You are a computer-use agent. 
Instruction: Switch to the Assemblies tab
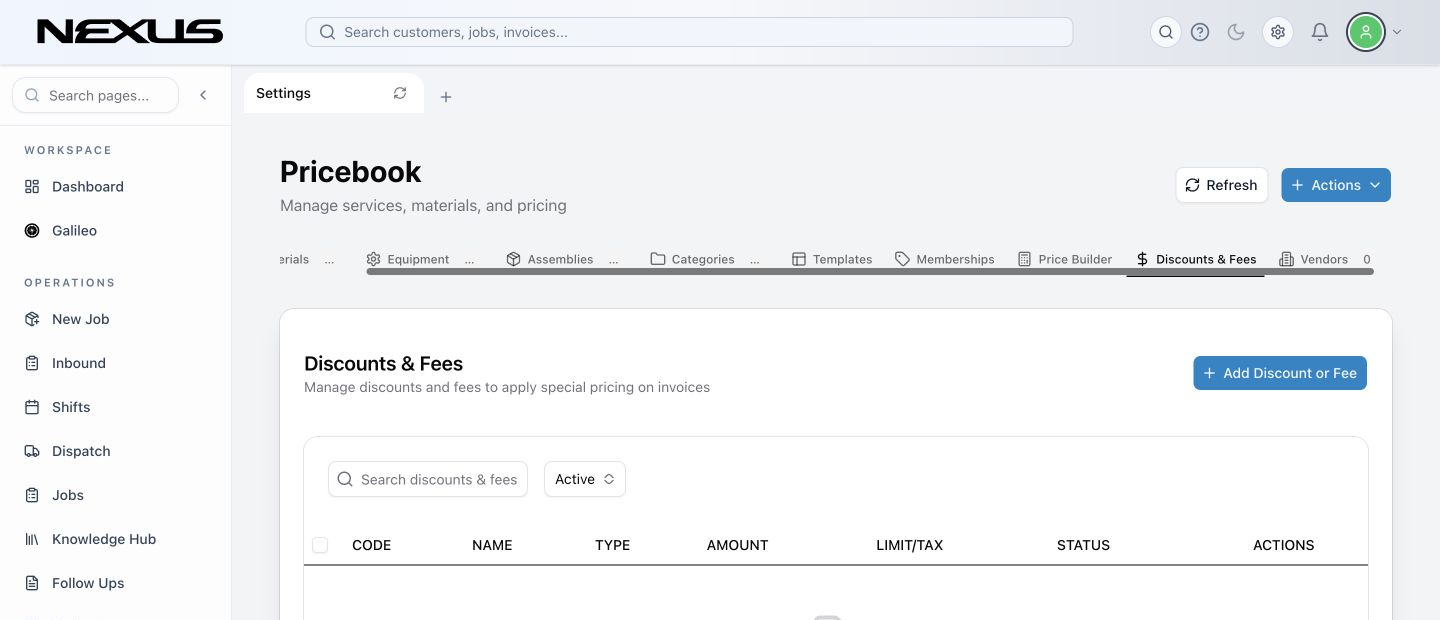pyautogui.click(x=562, y=259)
